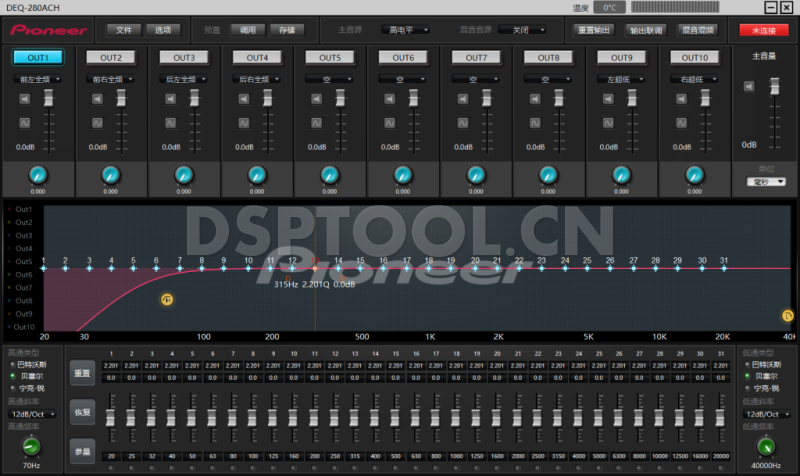Invert phase on the OUT10 channel
The width and height of the screenshot is (800, 476).
(x=681, y=123)
